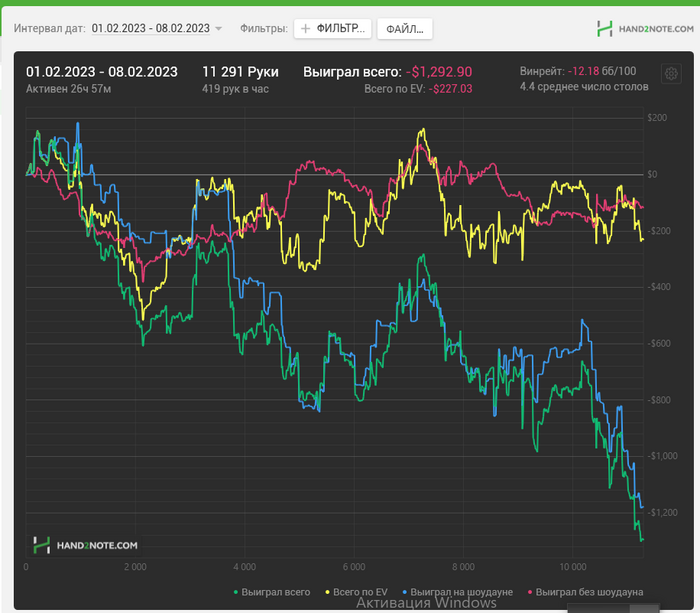Click the '11 291 Руки' hands count

240,72
